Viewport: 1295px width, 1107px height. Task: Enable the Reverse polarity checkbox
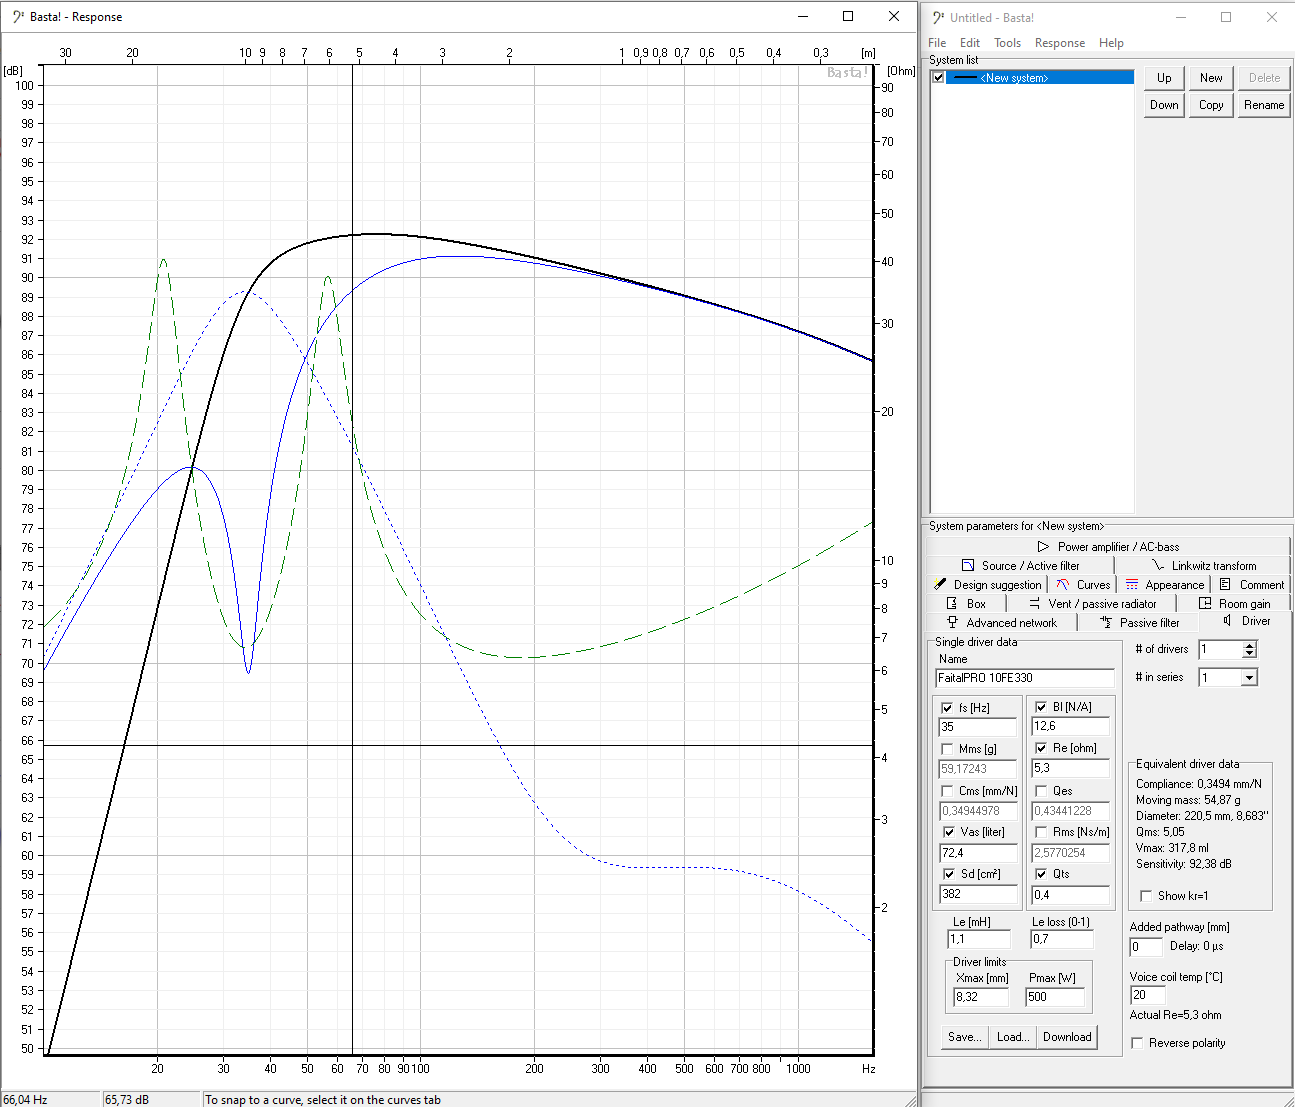(x=1137, y=1043)
